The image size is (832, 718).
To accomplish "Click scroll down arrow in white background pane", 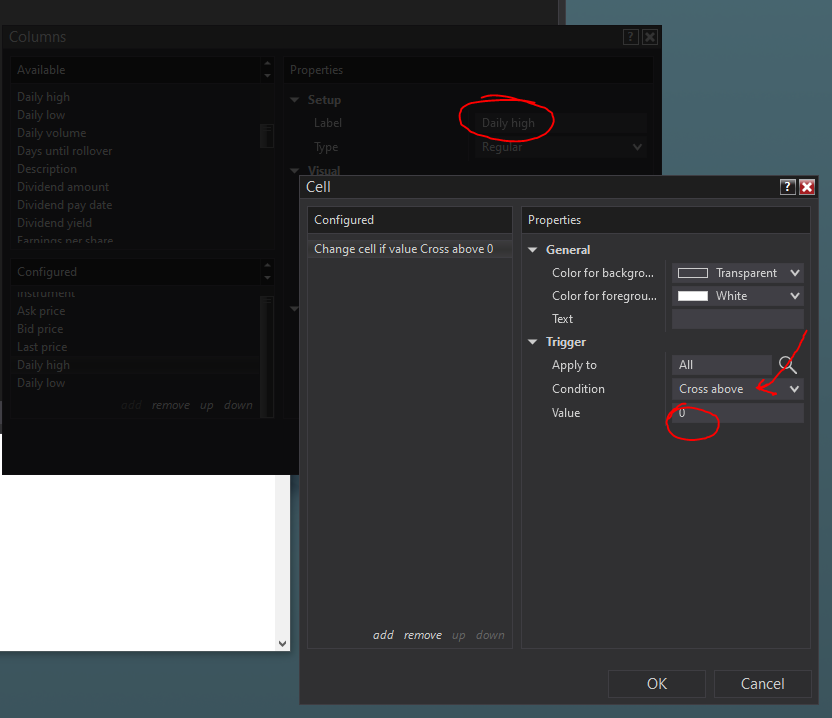I will pos(282,644).
